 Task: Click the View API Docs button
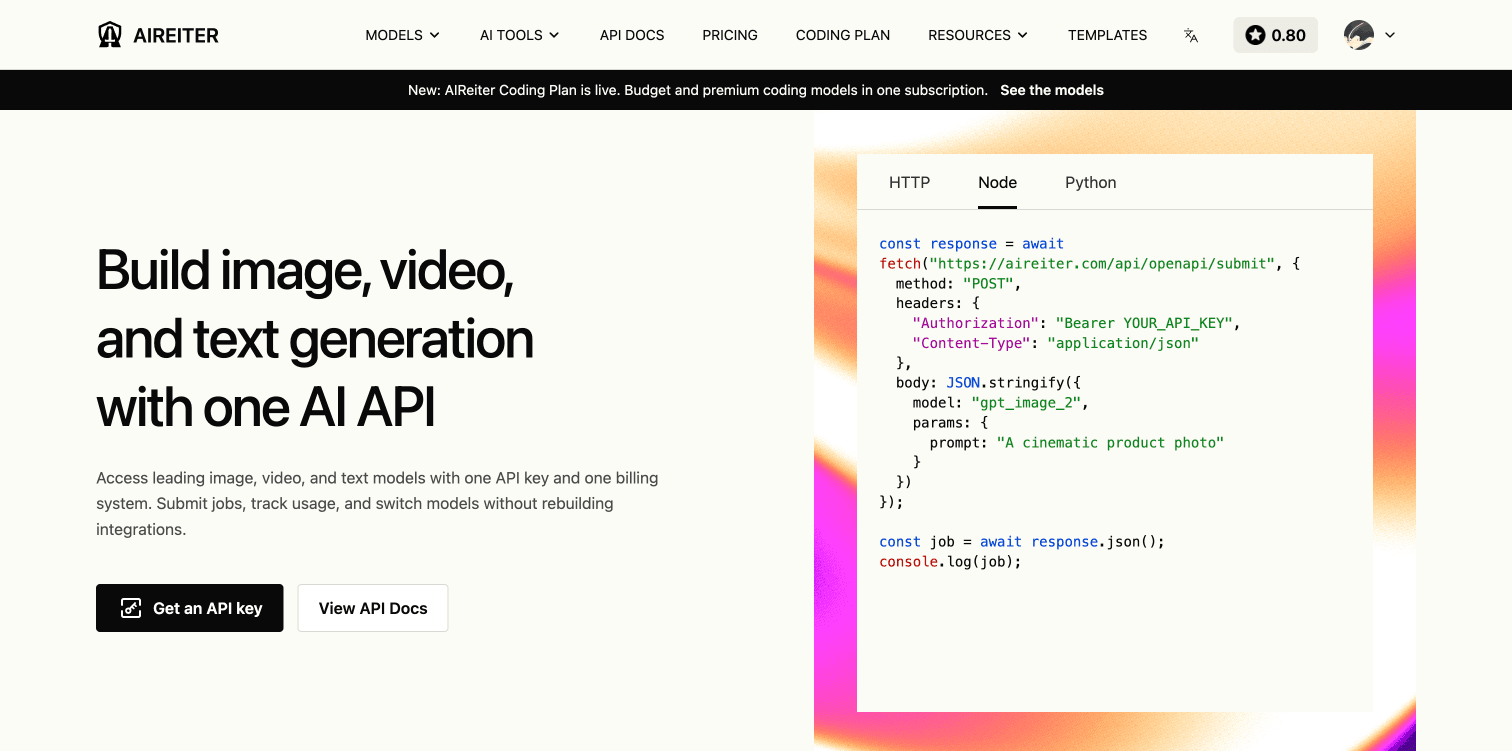(373, 608)
